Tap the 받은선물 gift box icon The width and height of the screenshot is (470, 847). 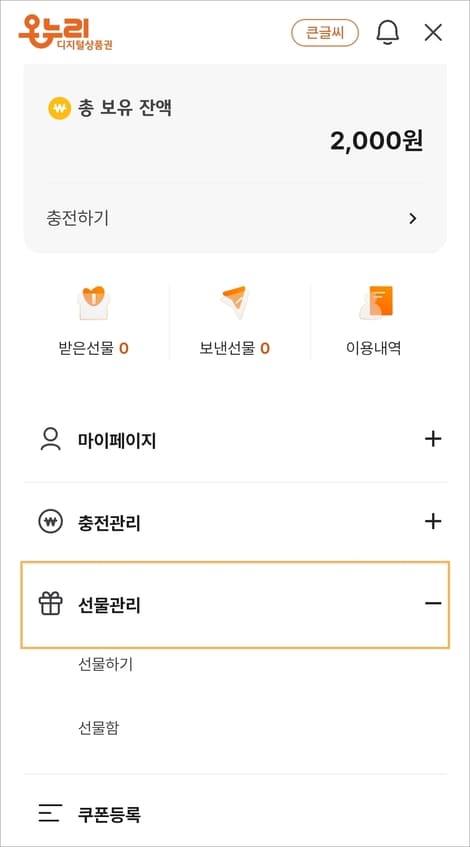point(94,302)
